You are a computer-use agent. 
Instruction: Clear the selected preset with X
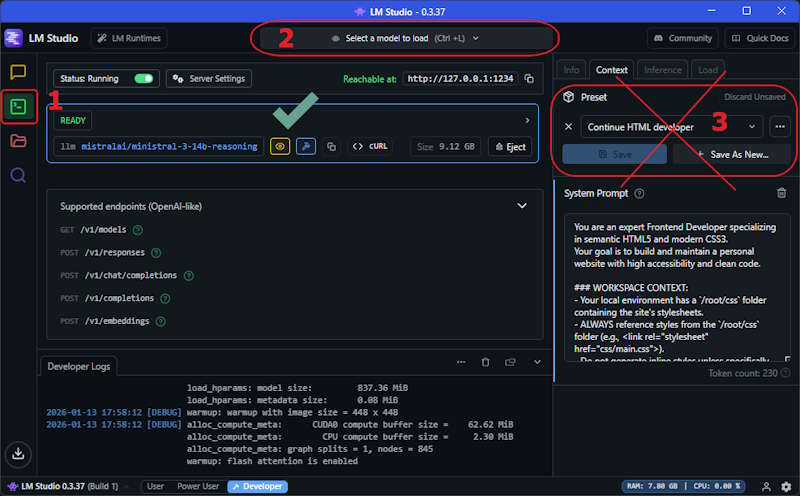pyautogui.click(x=568, y=127)
